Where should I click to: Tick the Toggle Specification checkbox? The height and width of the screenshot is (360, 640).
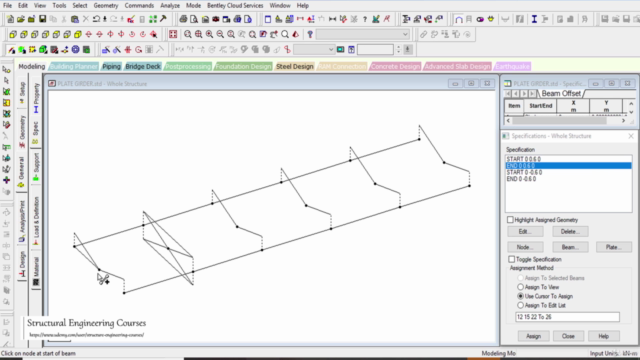pyautogui.click(x=511, y=259)
